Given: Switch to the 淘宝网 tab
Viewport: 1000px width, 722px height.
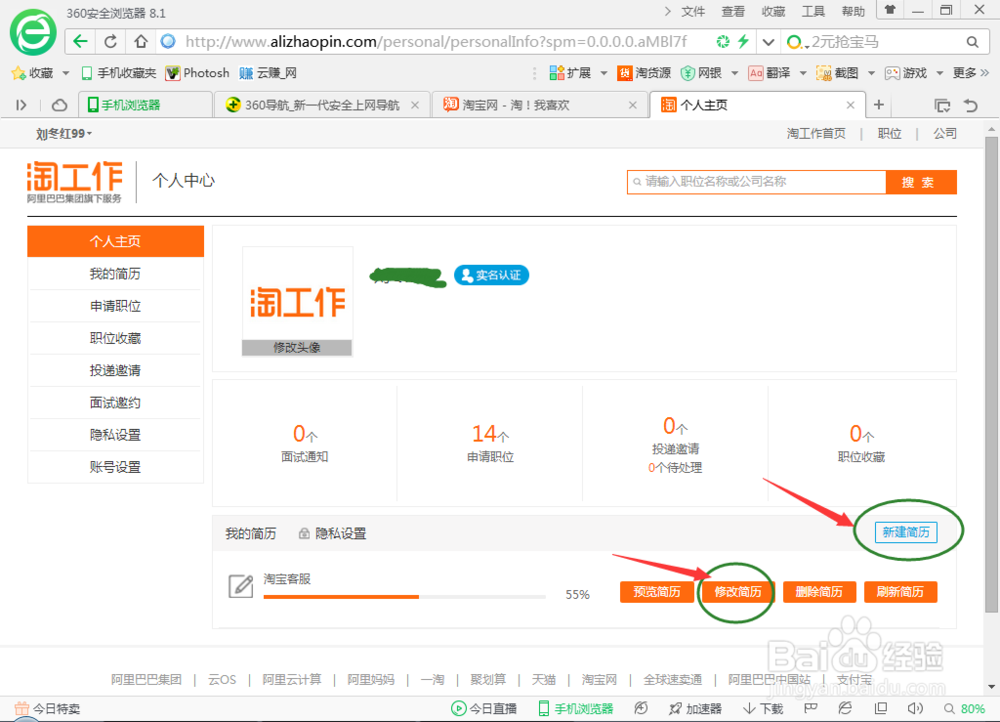Looking at the screenshot, I should coord(540,105).
